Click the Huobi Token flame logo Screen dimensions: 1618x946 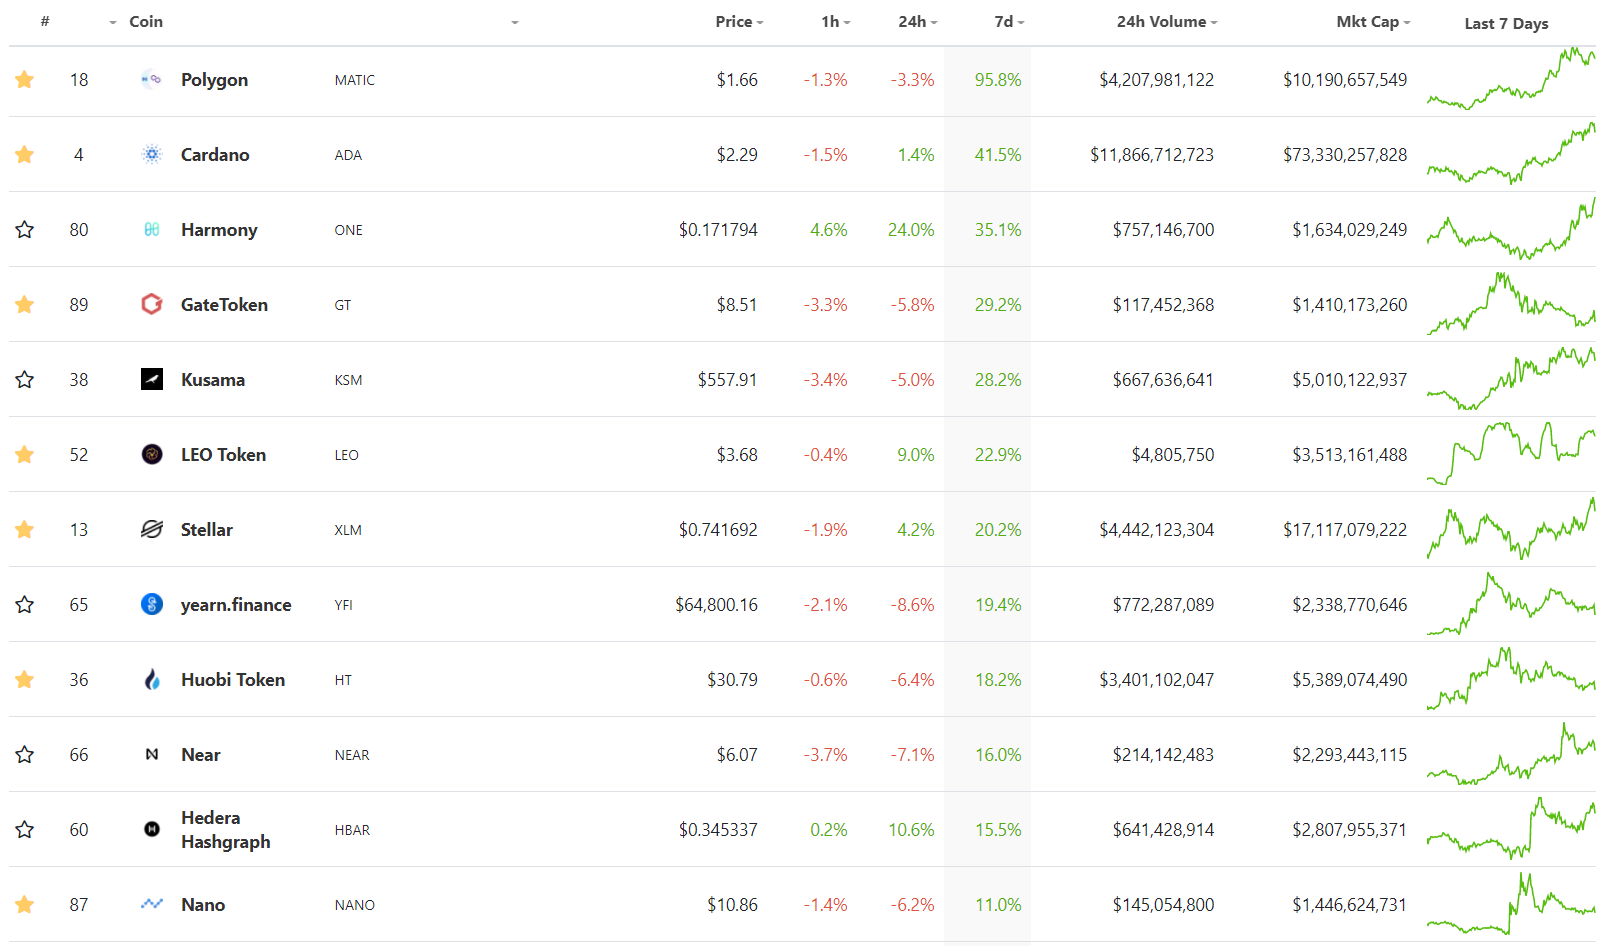(x=152, y=679)
